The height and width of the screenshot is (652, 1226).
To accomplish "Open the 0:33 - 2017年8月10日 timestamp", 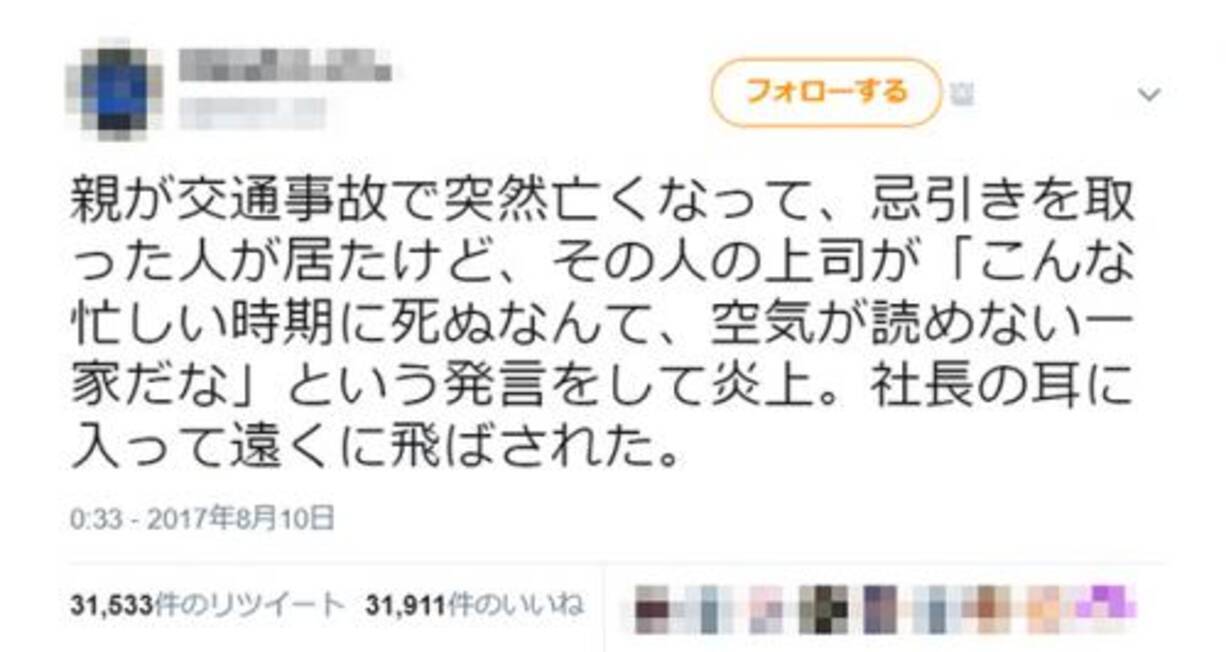I will tap(201, 519).
